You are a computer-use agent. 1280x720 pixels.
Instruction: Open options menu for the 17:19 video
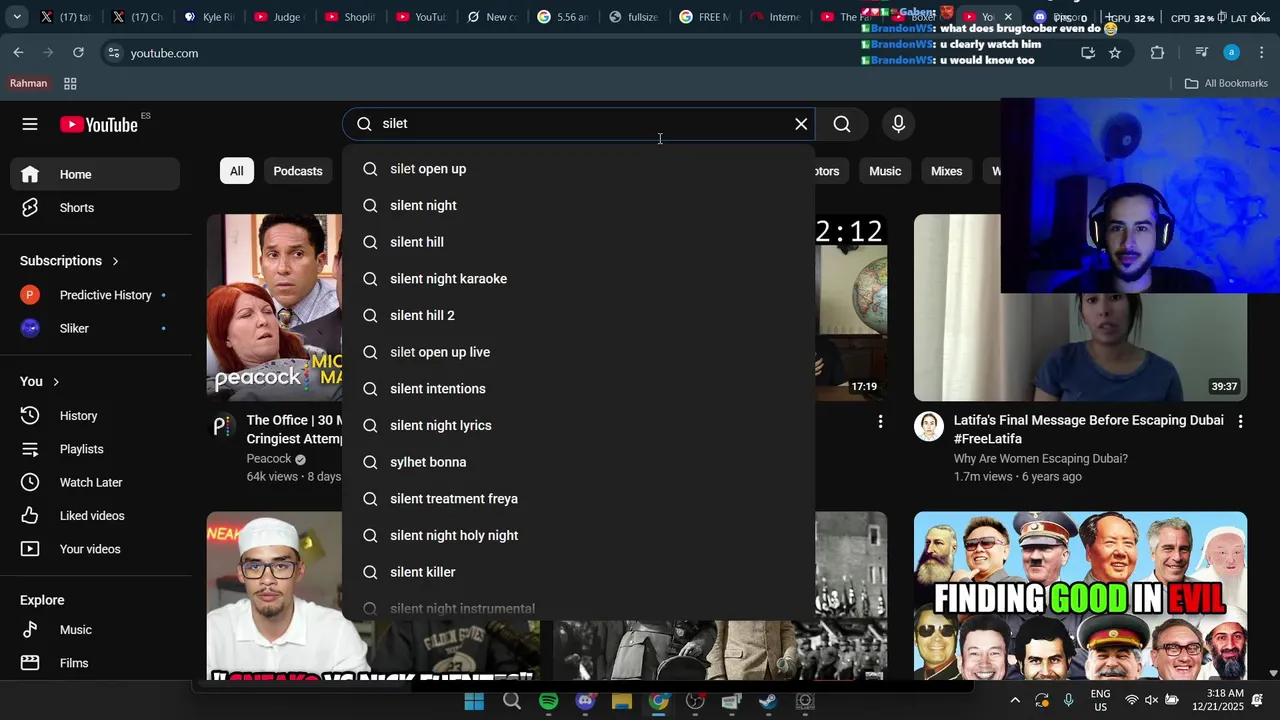(880, 422)
